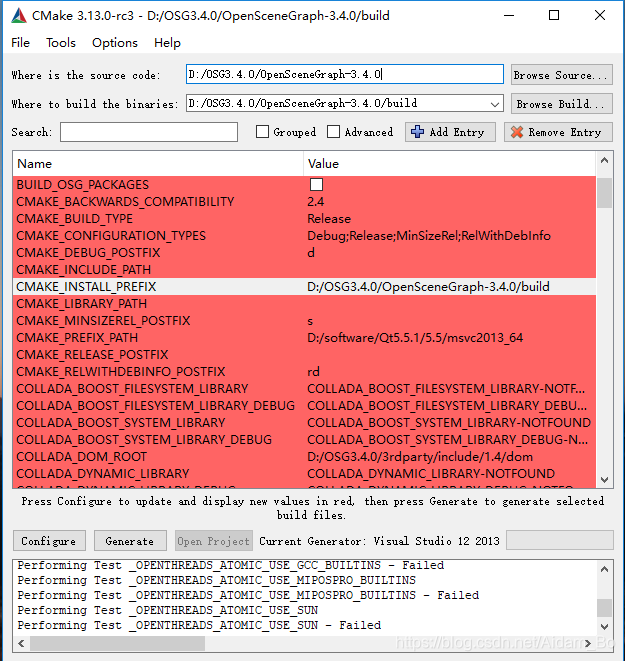Click the CMake logo in the title bar
The width and height of the screenshot is (625, 661).
coord(19,16)
